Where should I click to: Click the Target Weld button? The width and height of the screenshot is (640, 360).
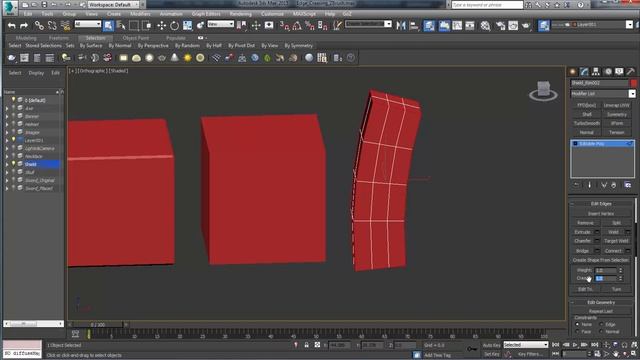[616, 241]
